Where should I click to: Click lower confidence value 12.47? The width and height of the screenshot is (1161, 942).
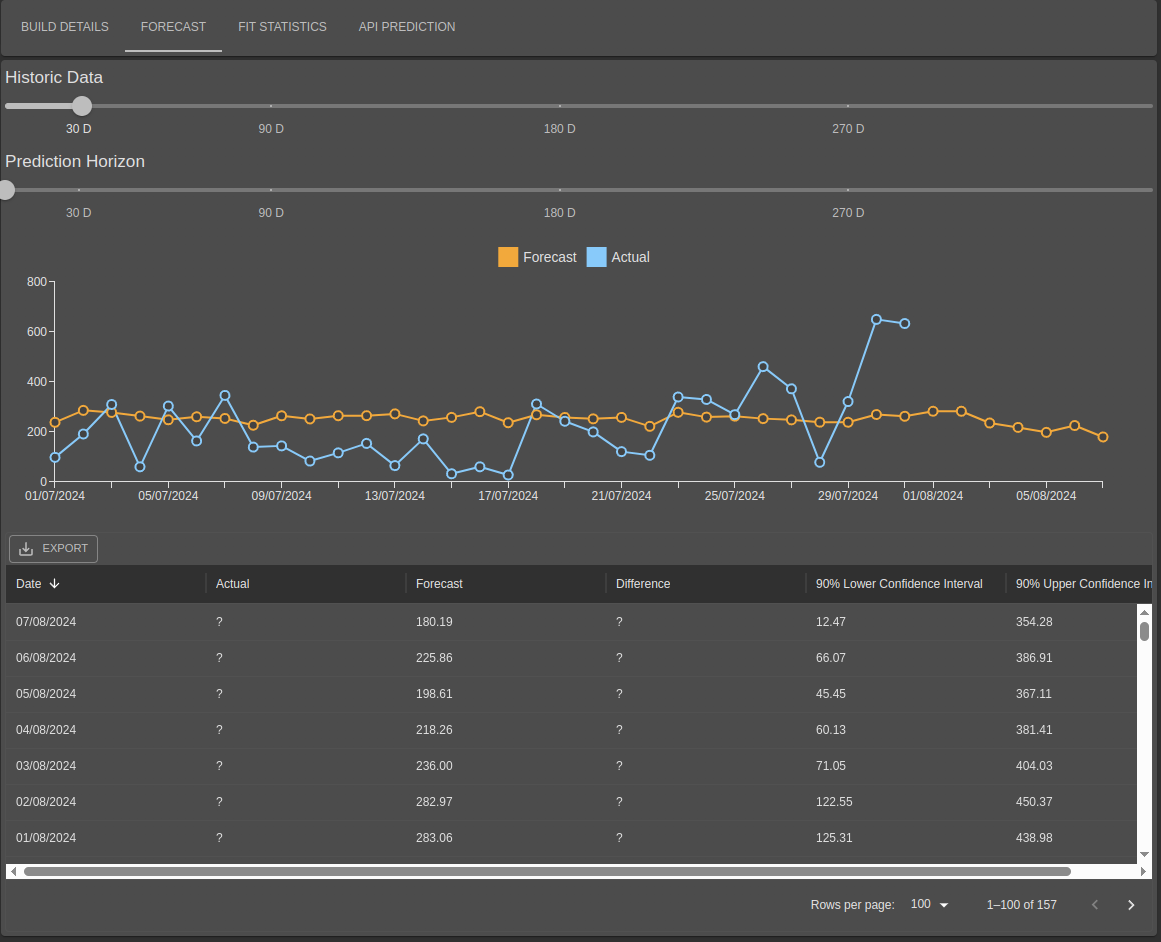pos(831,622)
